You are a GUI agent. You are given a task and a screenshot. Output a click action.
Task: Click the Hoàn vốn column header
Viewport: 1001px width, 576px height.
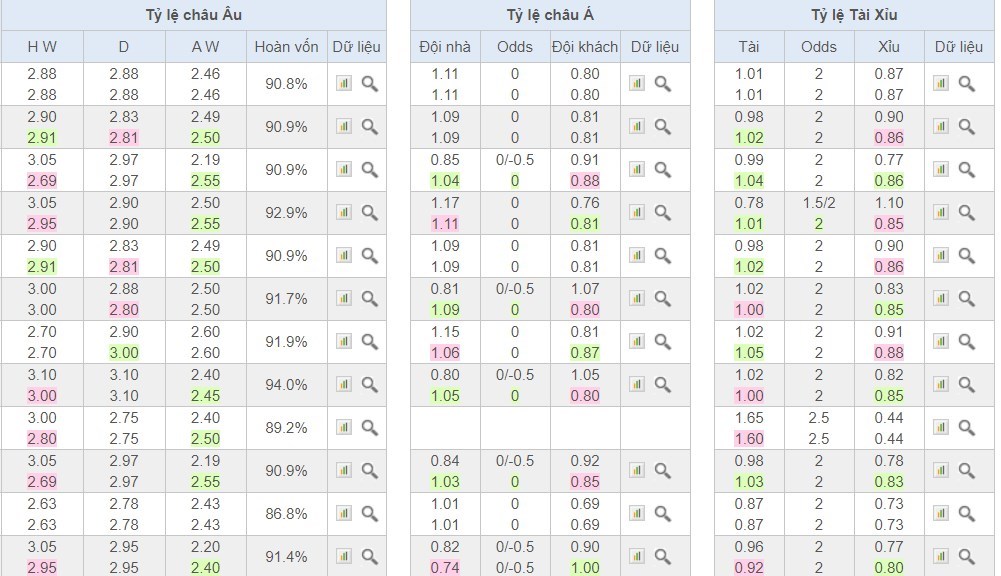click(x=286, y=47)
